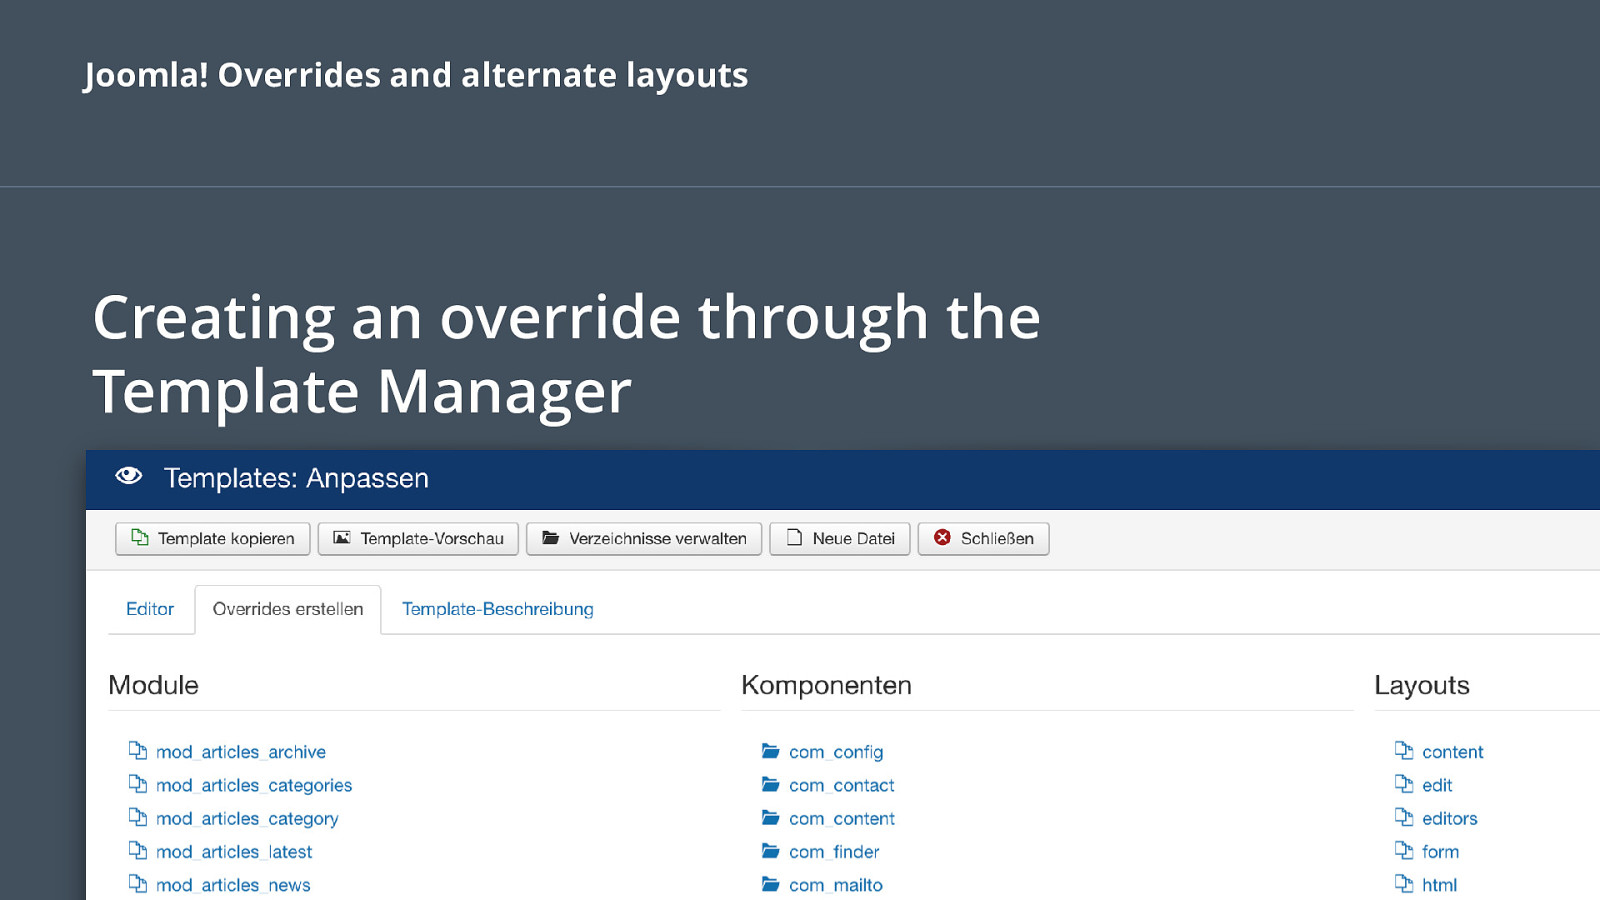Open Template-Vorschau preview
The height and width of the screenshot is (900, 1600).
coord(418,539)
